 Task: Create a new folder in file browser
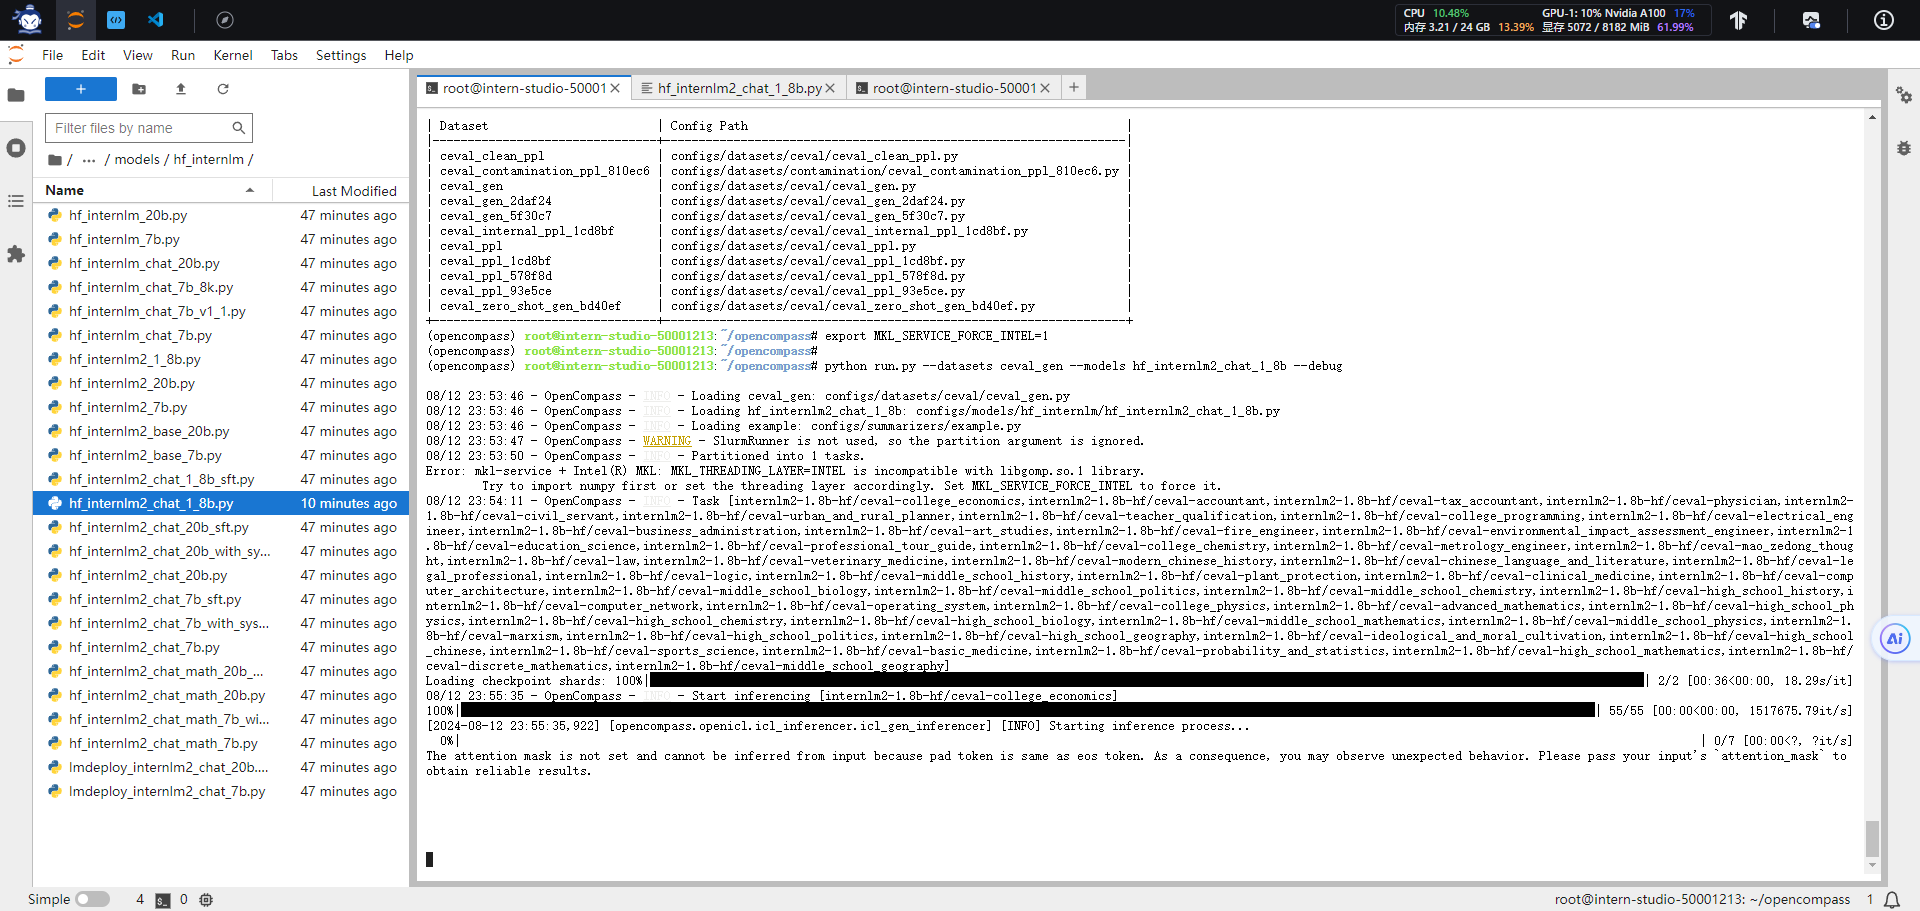pos(139,89)
